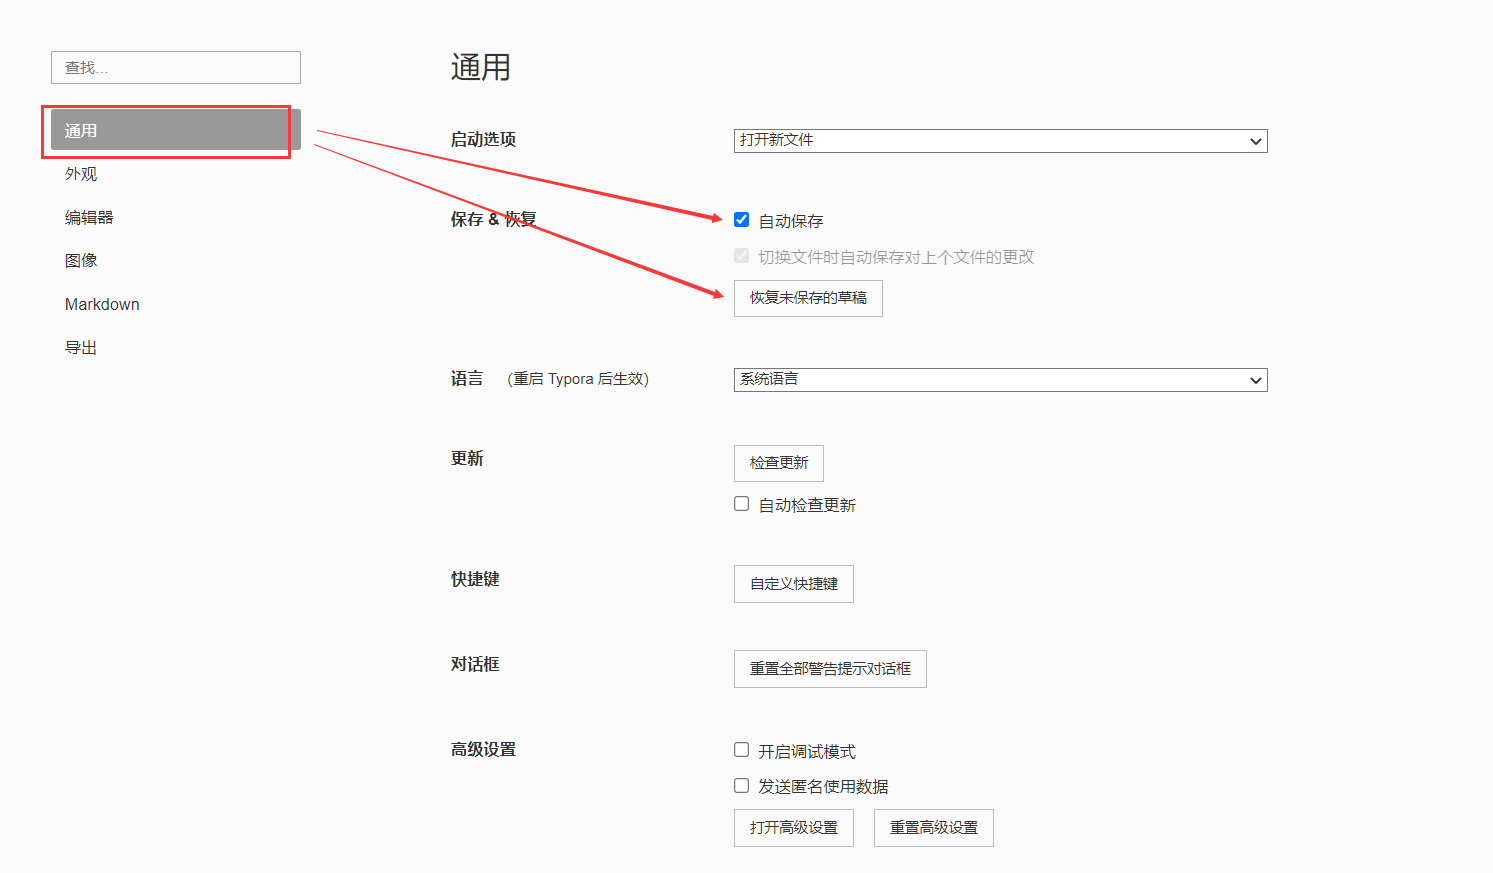Open 自定义快捷键 settings
Screen dimensions: 1493x873
pos(793,583)
